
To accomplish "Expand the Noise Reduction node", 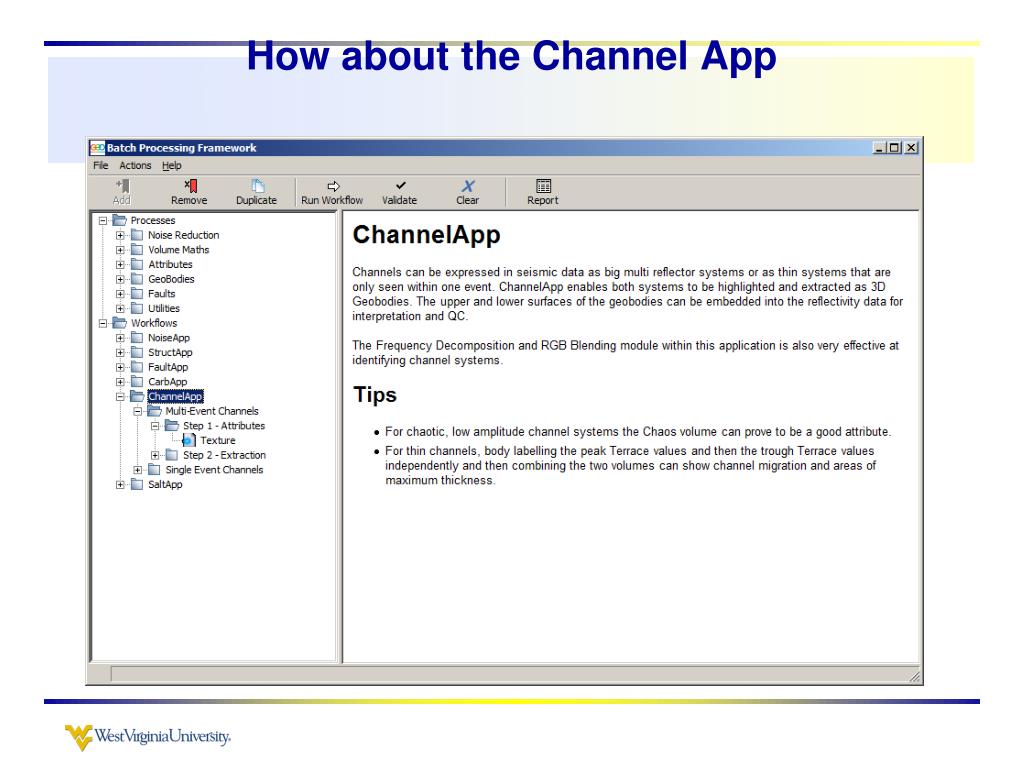I will click(x=120, y=235).
